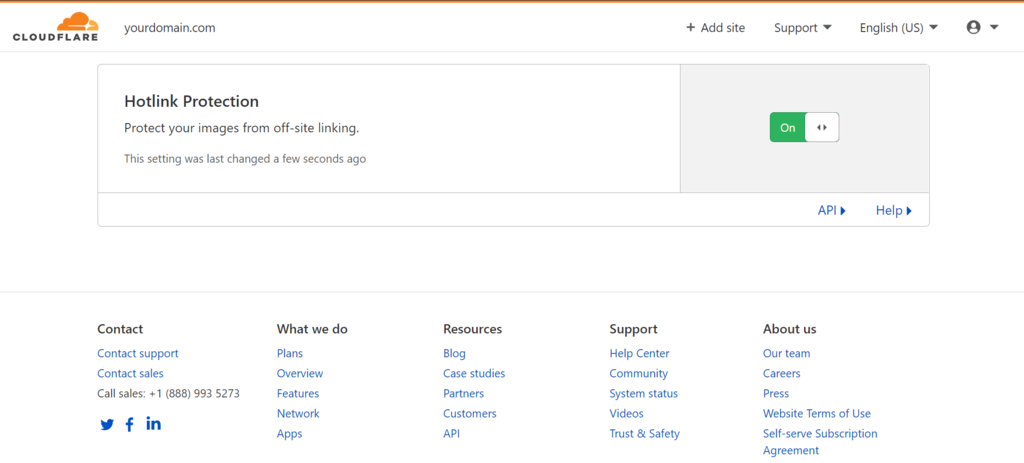This screenshot has height=463, width=1024.
Task: Click the Cloudflare logo
Action: pos(56,27)
